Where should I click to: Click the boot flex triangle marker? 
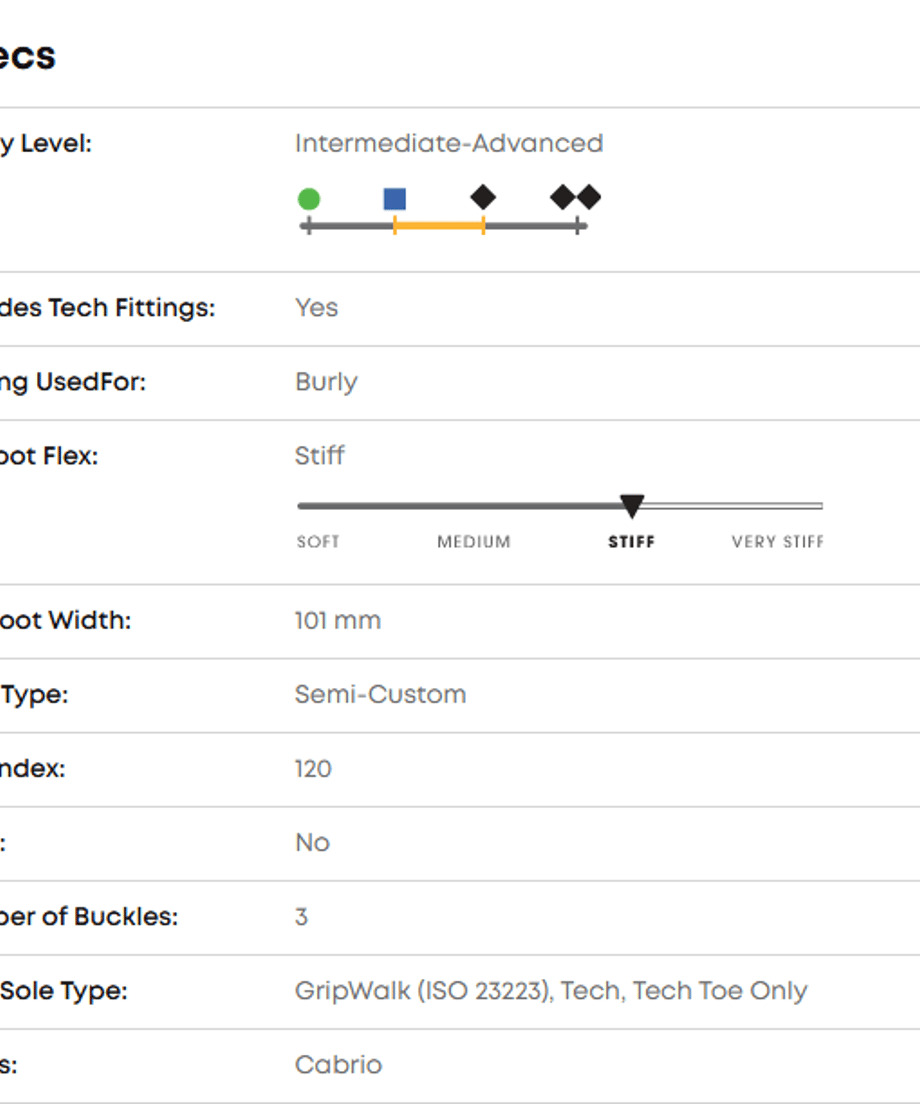(632, 506)
